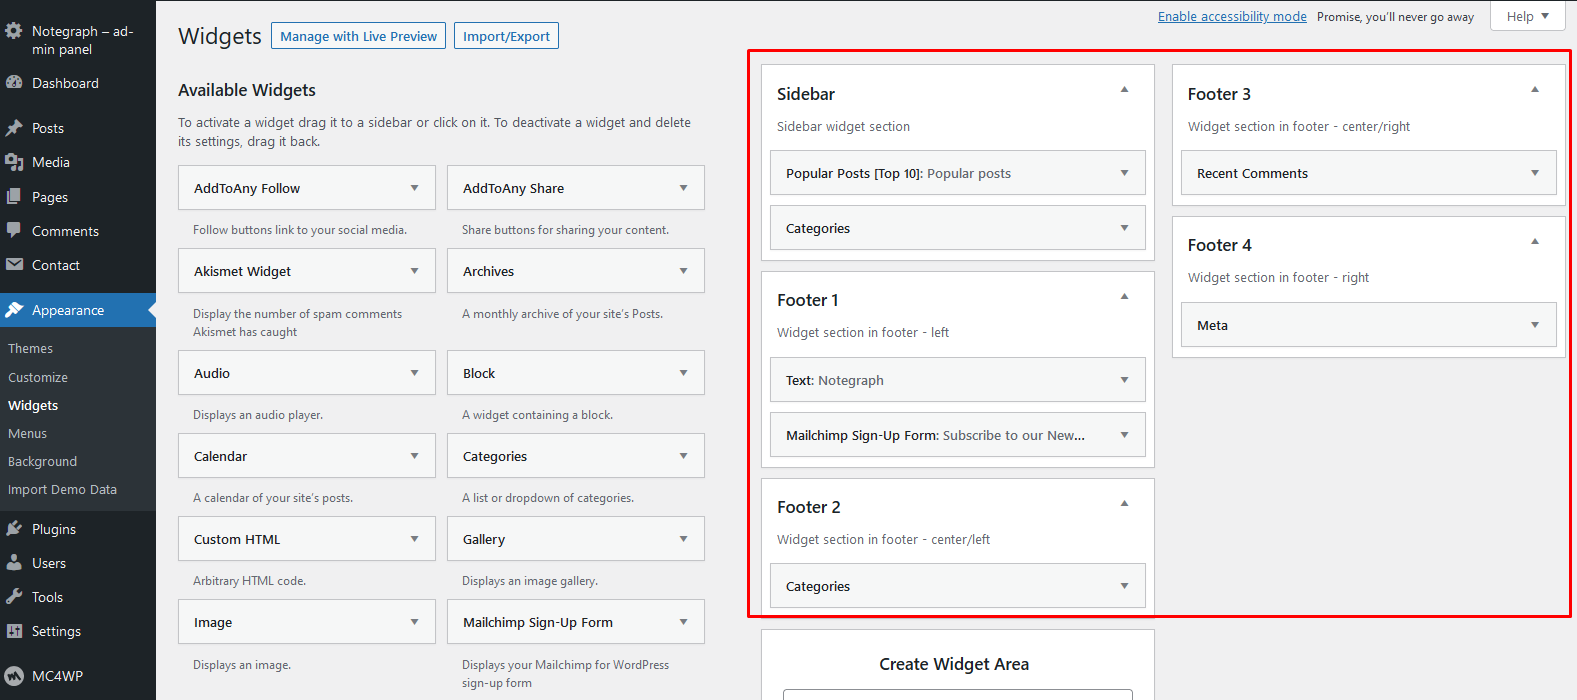The width and height of the screenshot is (1577, 700).
Task: Open the Custom HTML available widget dropdown
Action: click(x=414, y=539)
